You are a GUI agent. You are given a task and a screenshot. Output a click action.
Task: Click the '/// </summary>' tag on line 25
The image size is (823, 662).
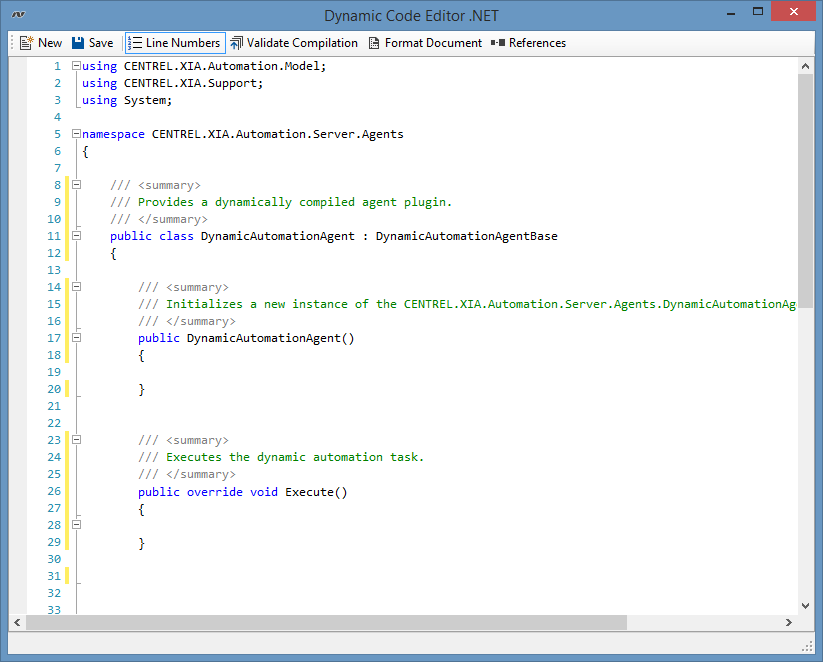187,474
